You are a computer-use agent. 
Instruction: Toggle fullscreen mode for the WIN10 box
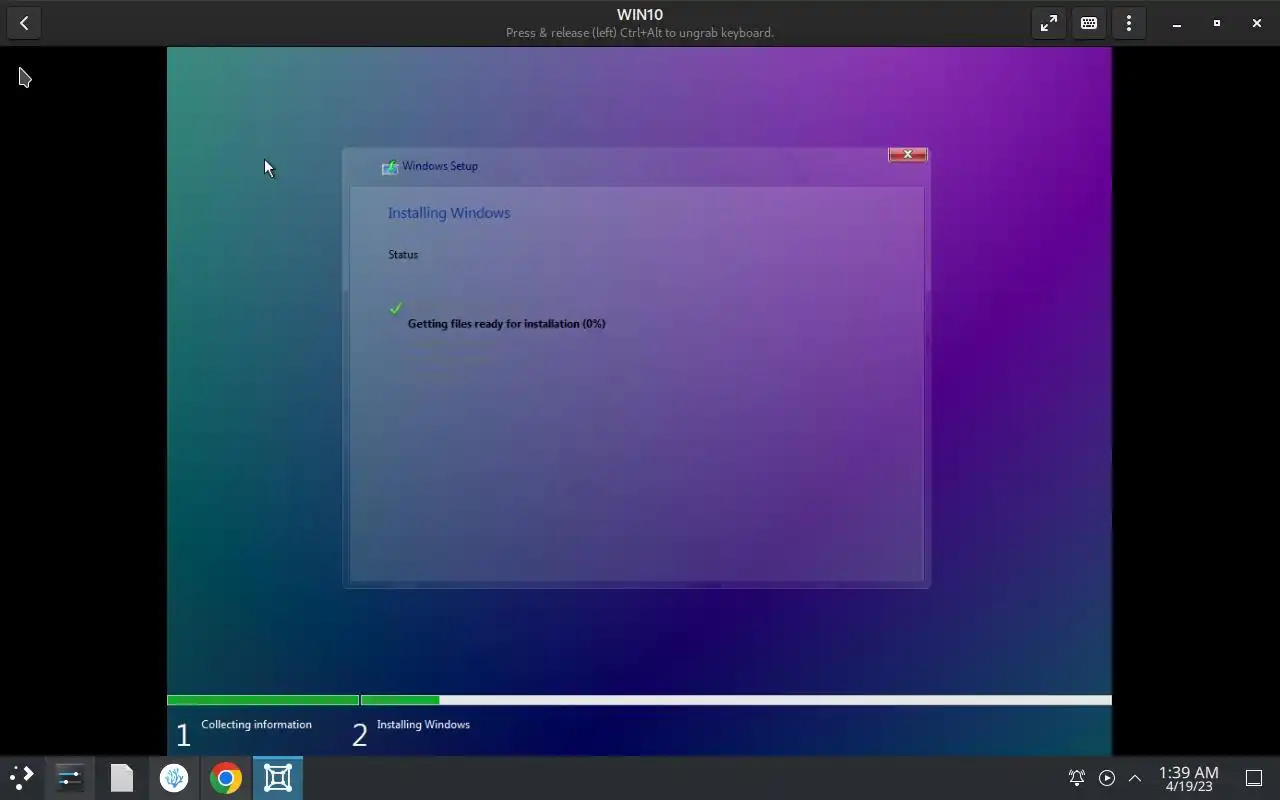coord(1049,23)
